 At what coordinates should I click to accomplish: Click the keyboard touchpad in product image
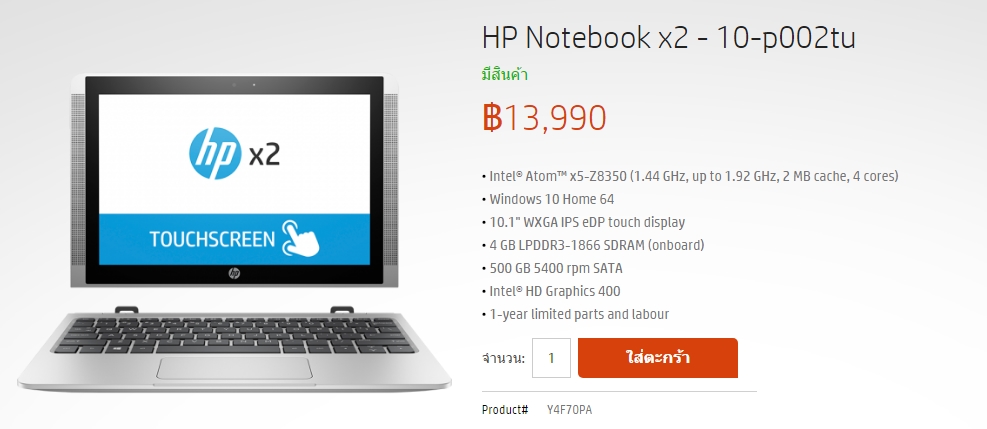234,369
